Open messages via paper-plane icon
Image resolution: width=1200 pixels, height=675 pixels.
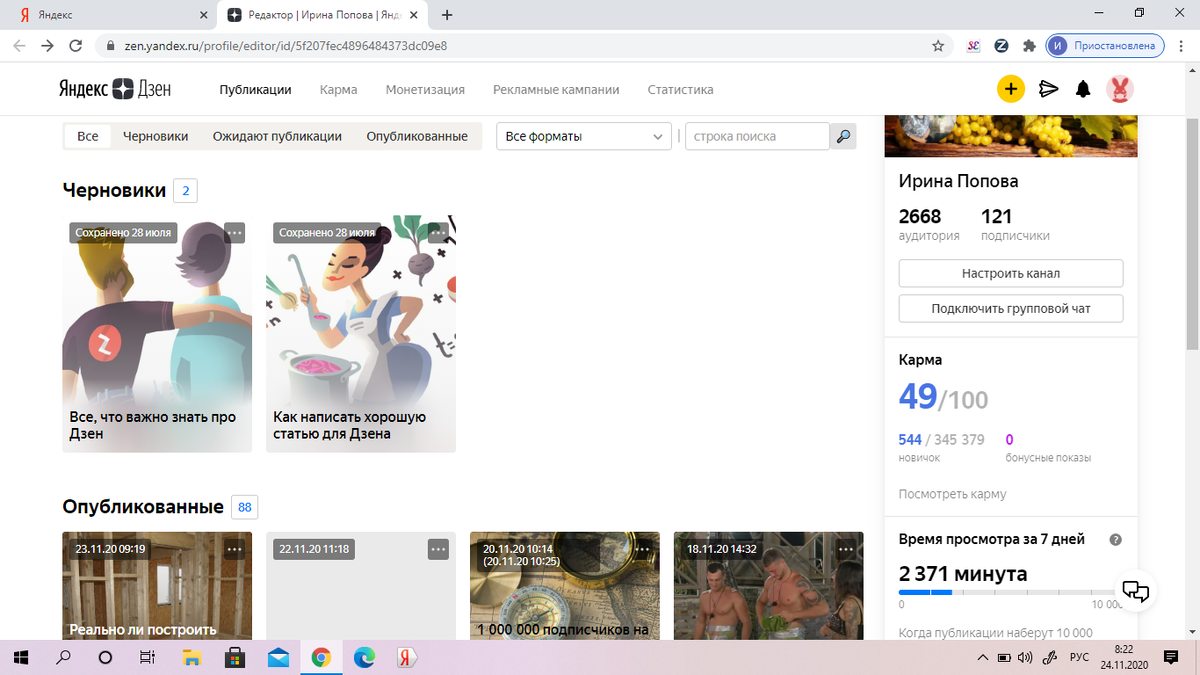tap(1048, 89)
